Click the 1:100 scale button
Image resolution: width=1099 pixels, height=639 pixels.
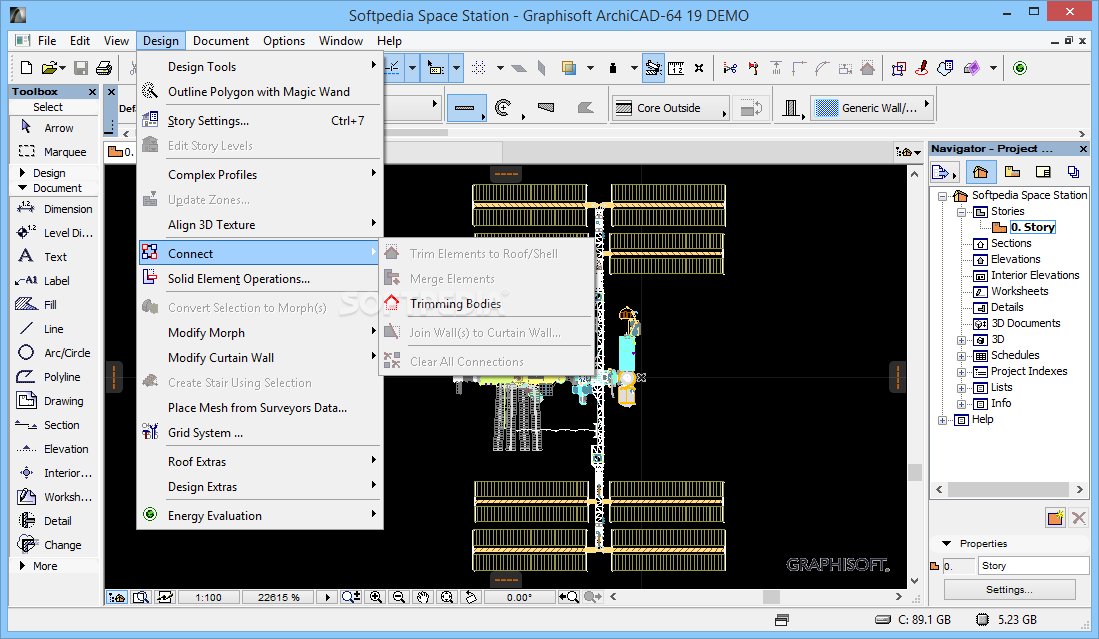click(x=208, y=598)
